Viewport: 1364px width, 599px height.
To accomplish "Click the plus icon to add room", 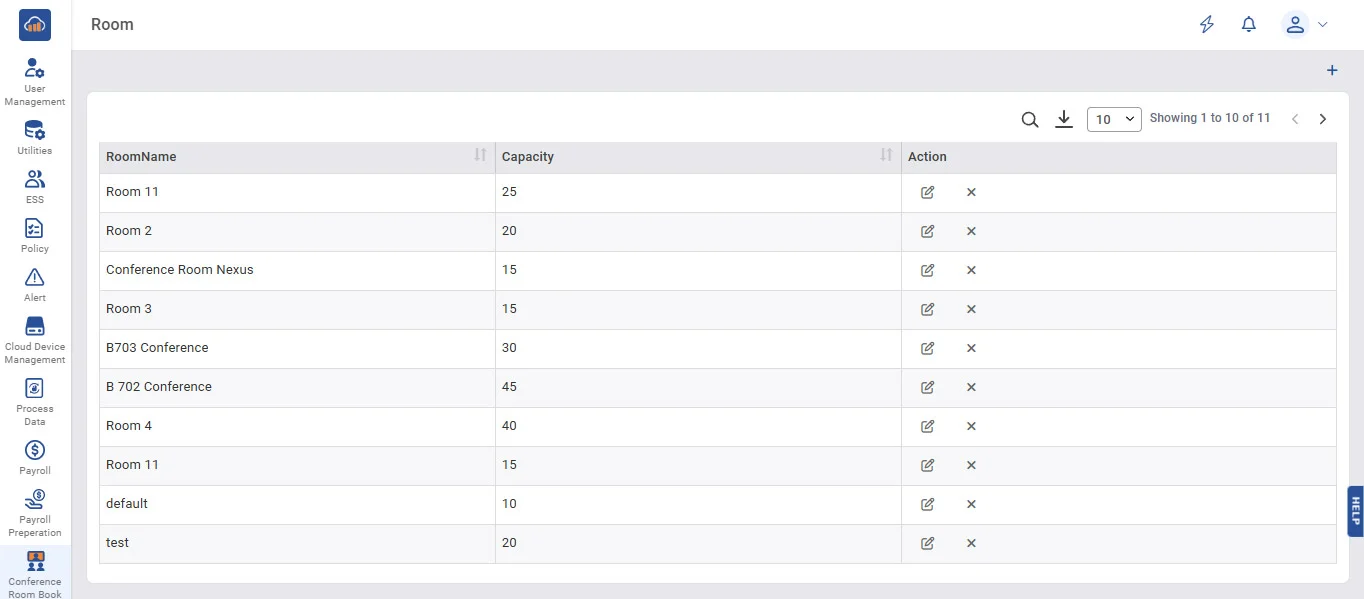I will coord(1332,71).
